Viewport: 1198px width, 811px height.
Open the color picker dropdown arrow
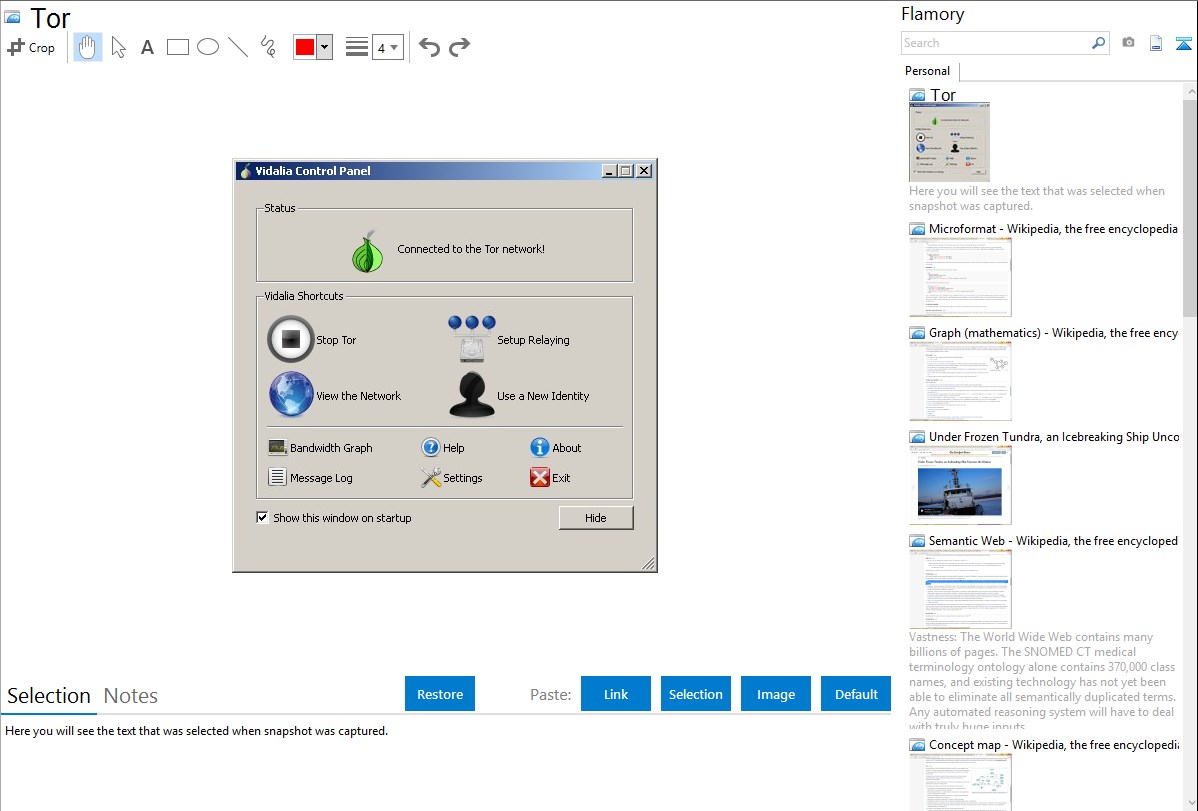pos(325,47)
